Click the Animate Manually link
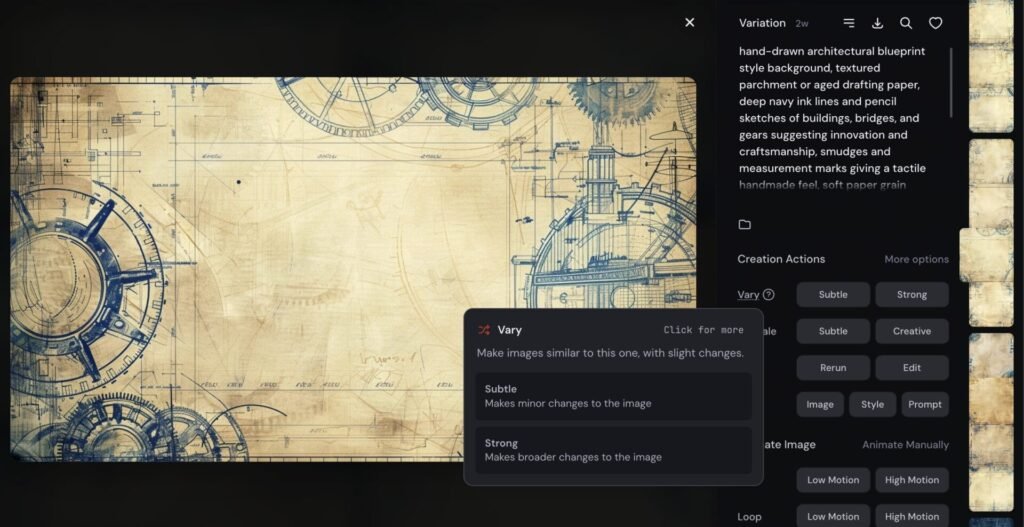 tap(905, 445)
